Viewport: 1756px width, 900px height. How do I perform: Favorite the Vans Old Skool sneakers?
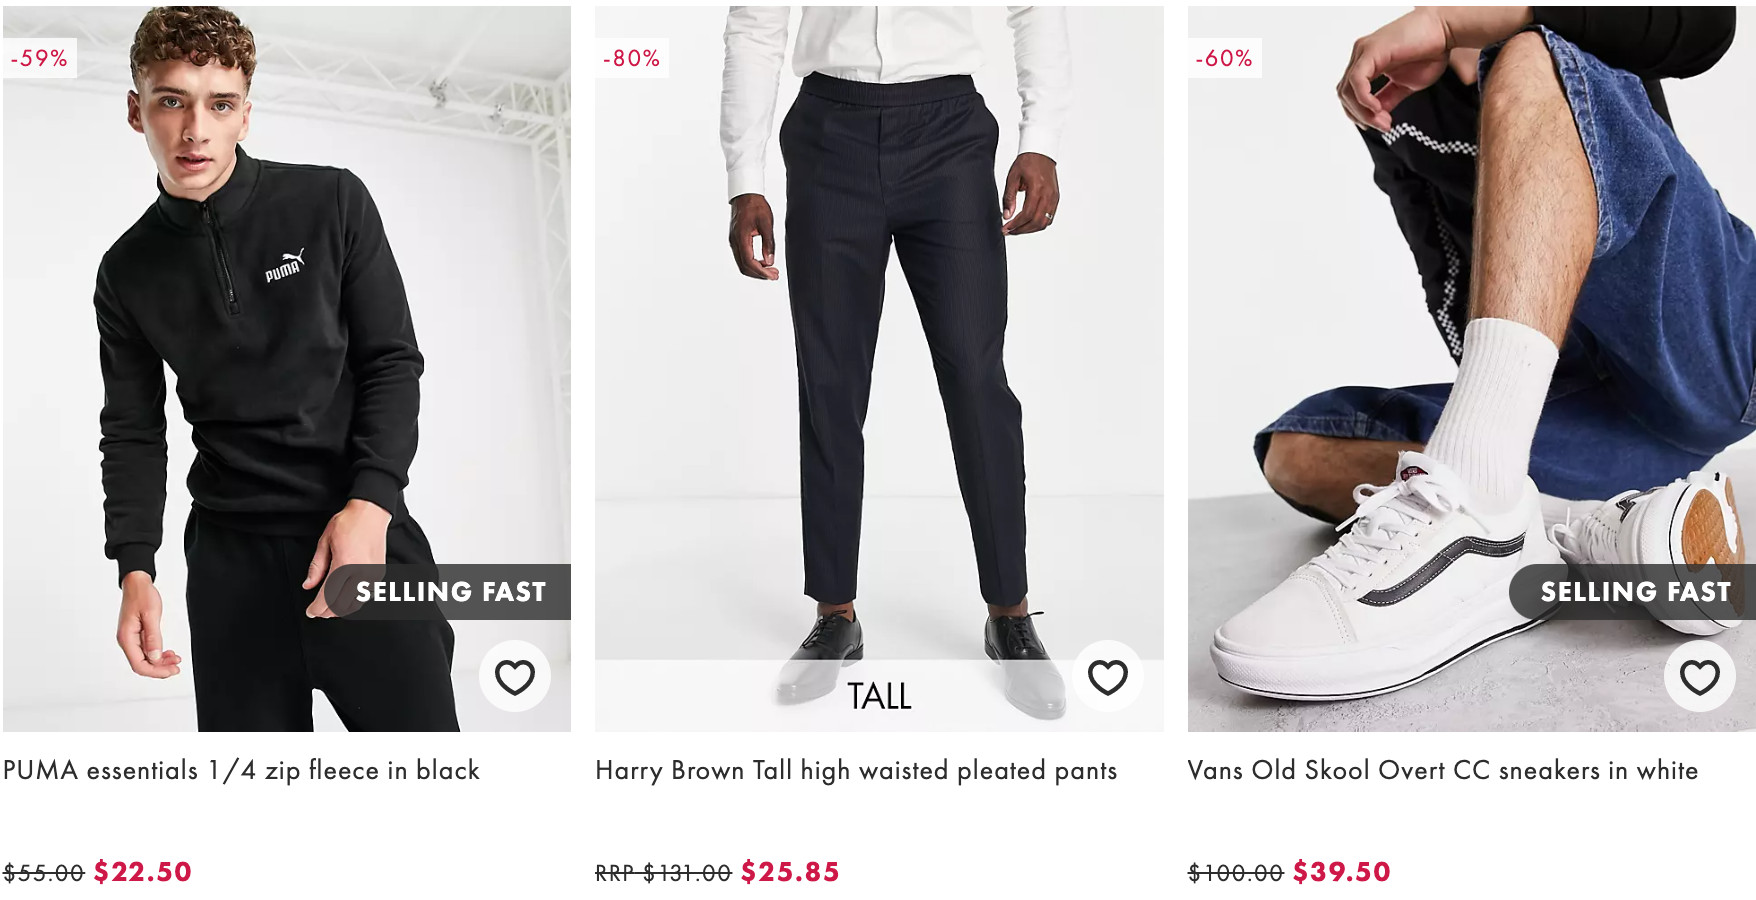click(x=1699, y=677)
